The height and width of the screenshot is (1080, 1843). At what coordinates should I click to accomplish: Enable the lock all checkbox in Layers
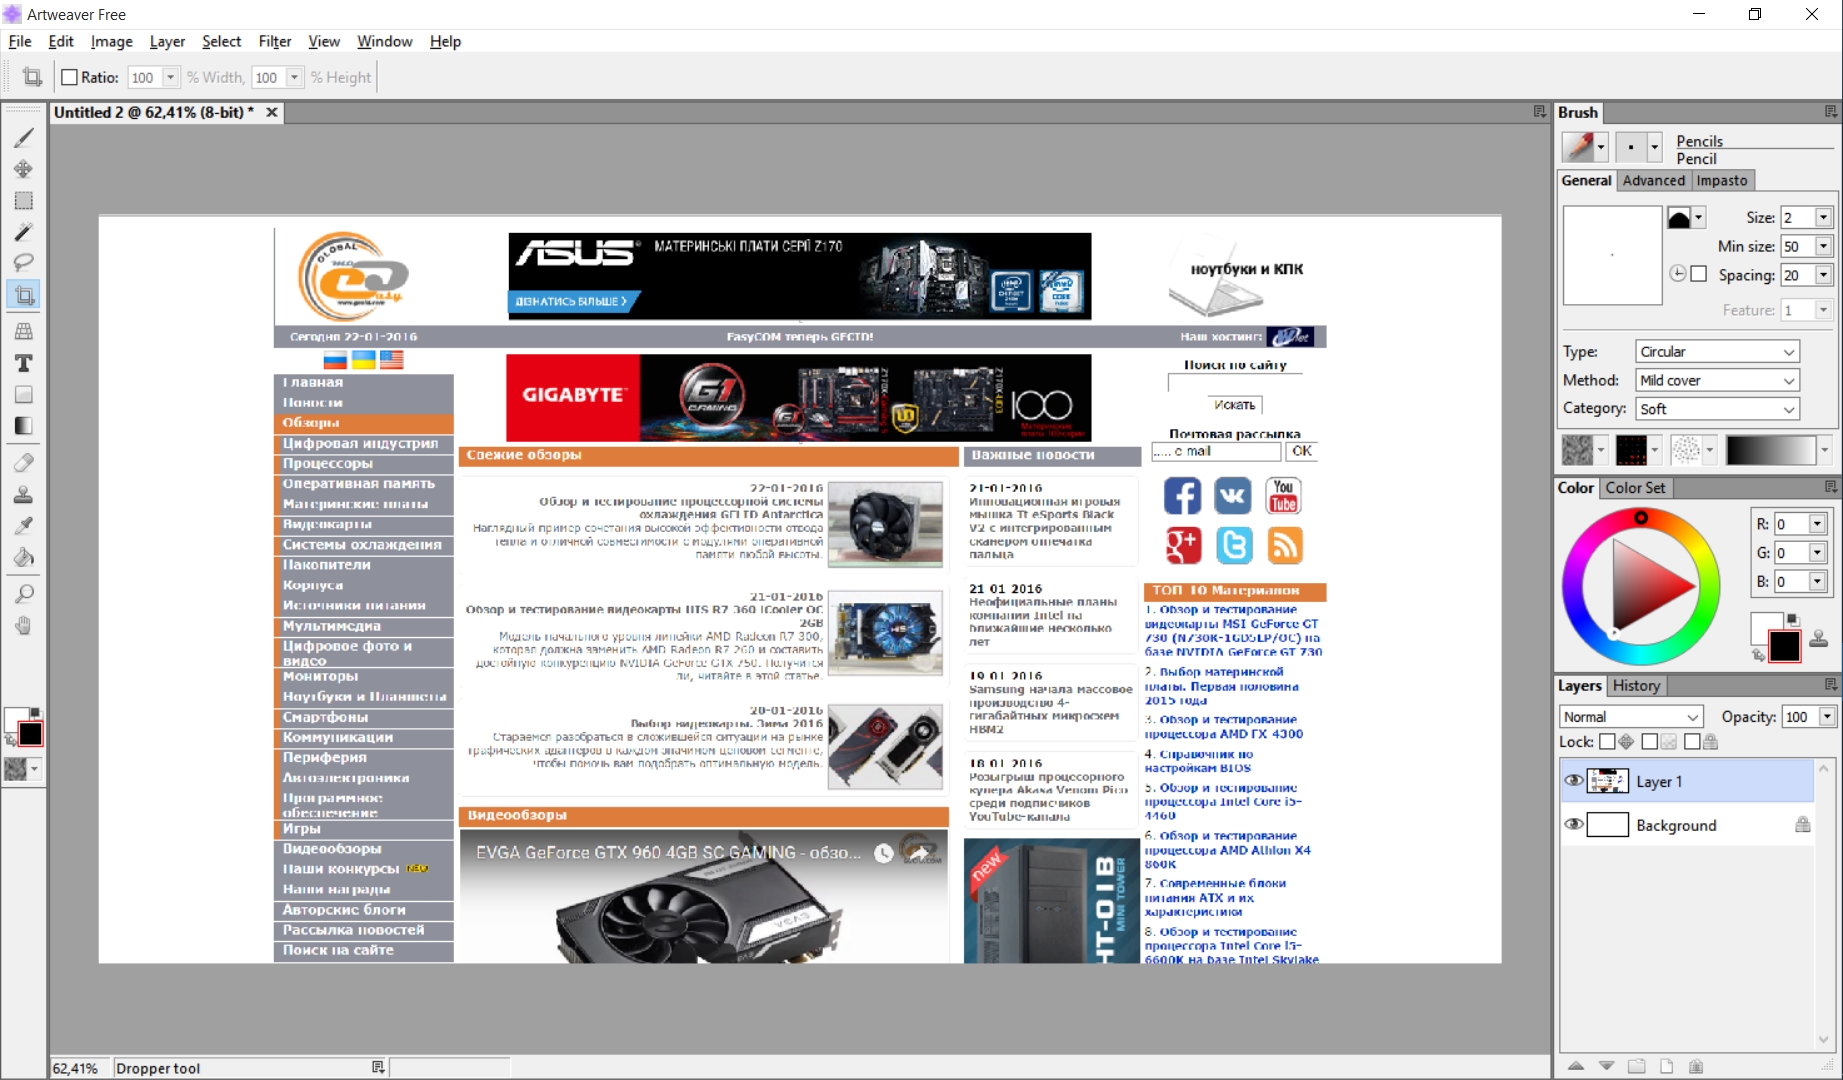coord(1692,742)
